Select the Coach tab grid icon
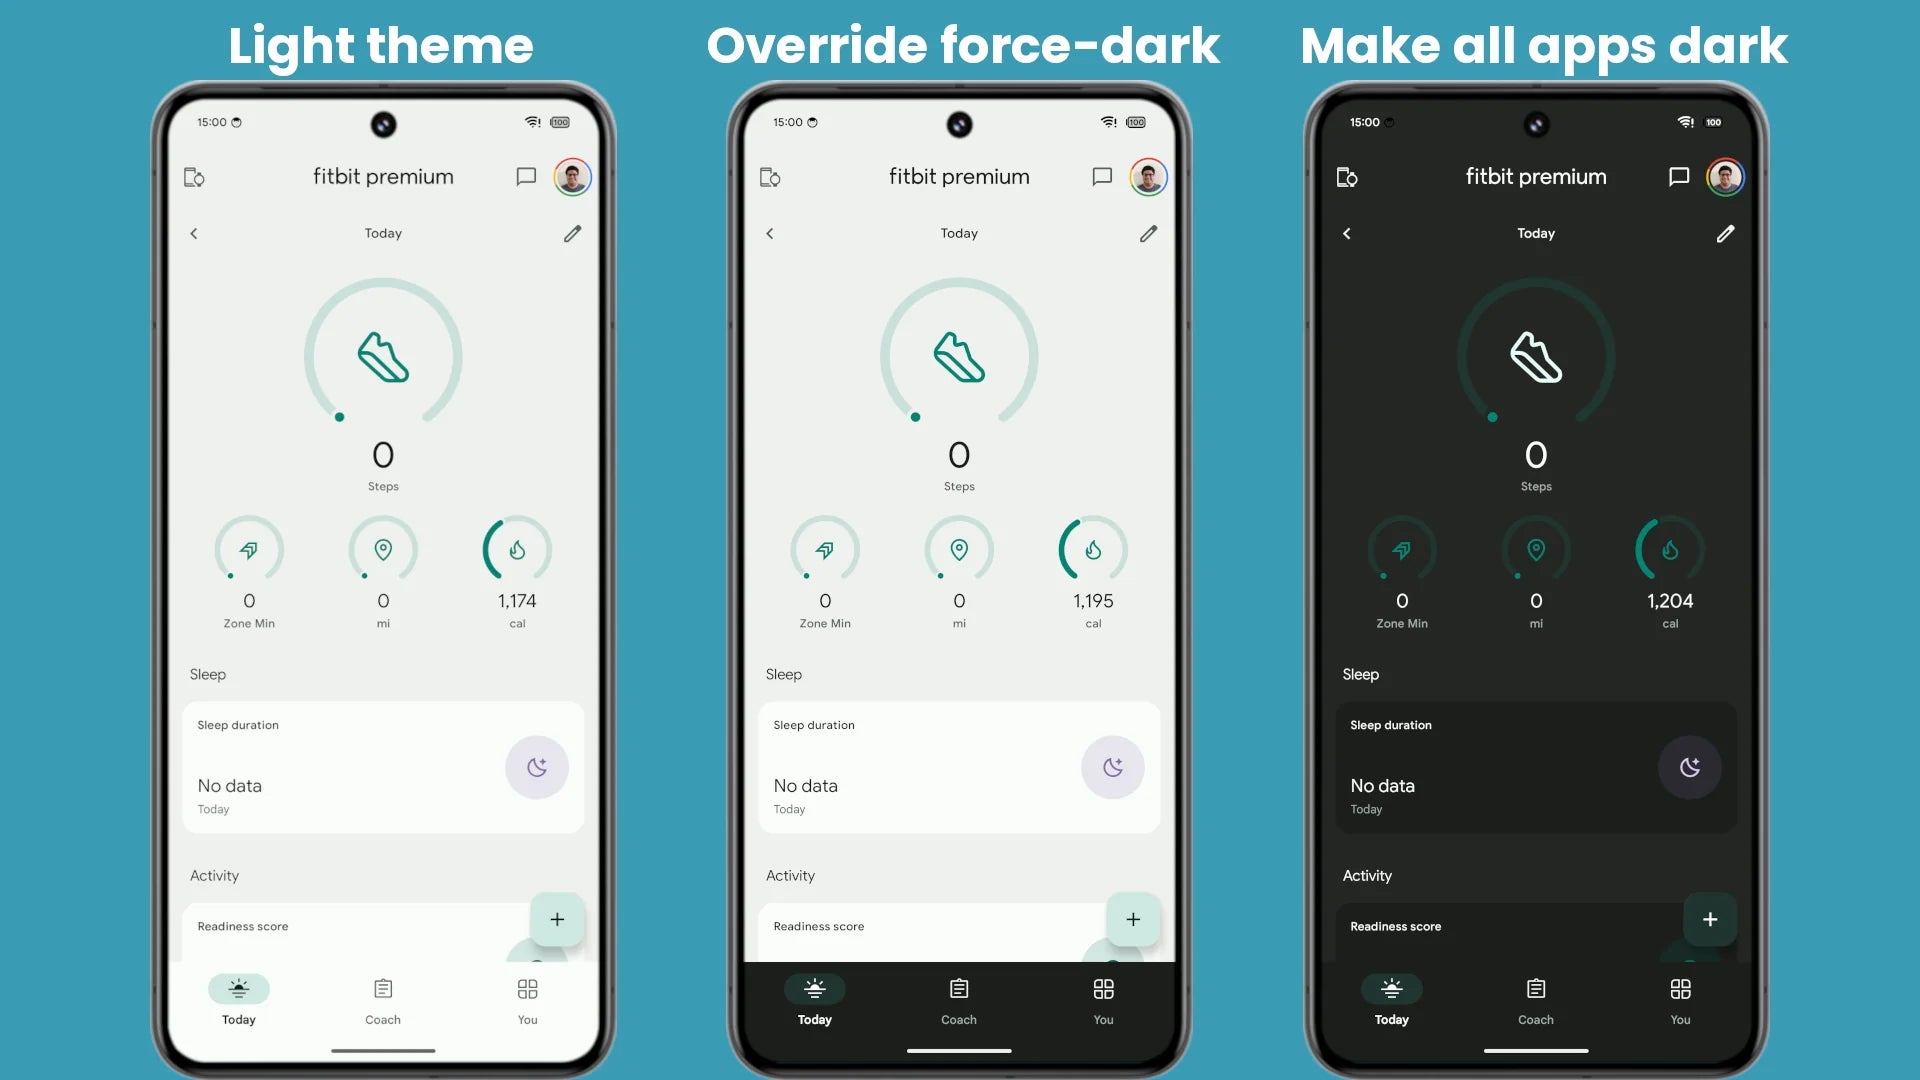Viewport: 1920px width, 1080px height. [382, 988]
